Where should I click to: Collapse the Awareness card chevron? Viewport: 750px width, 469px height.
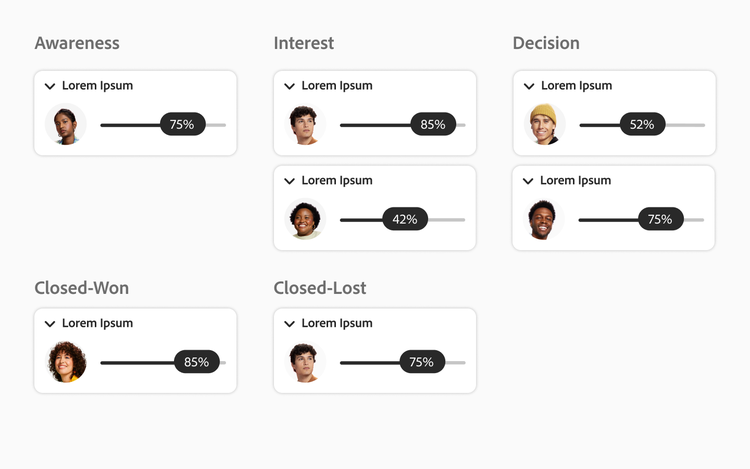click(50, 86)
